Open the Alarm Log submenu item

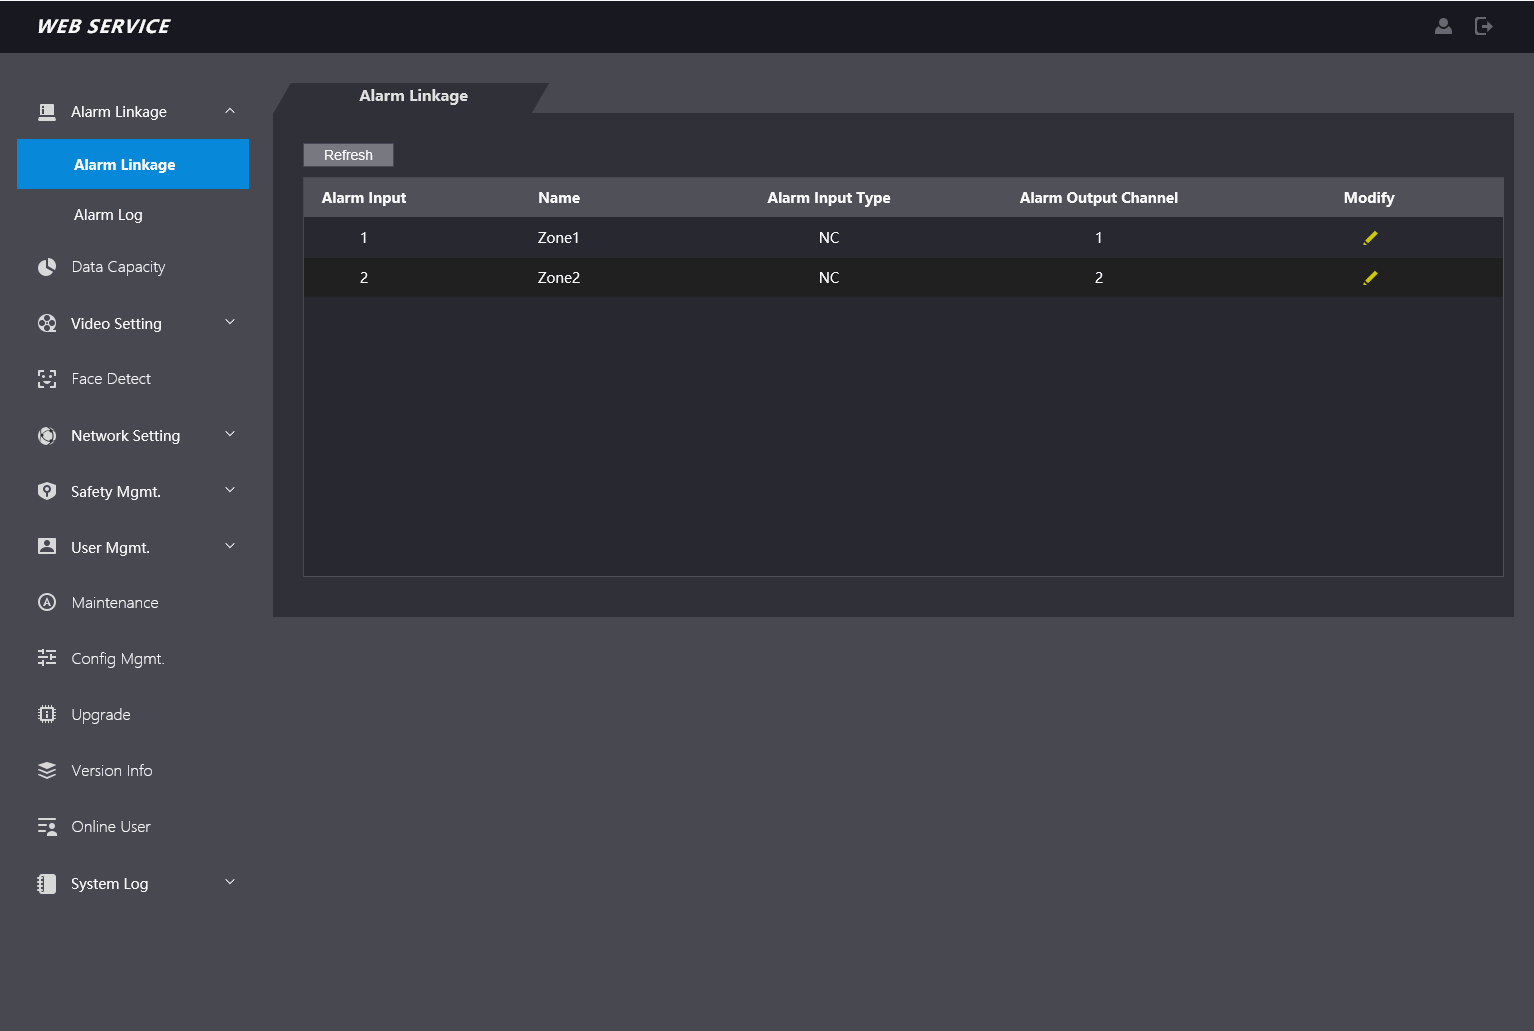[108, 215]
